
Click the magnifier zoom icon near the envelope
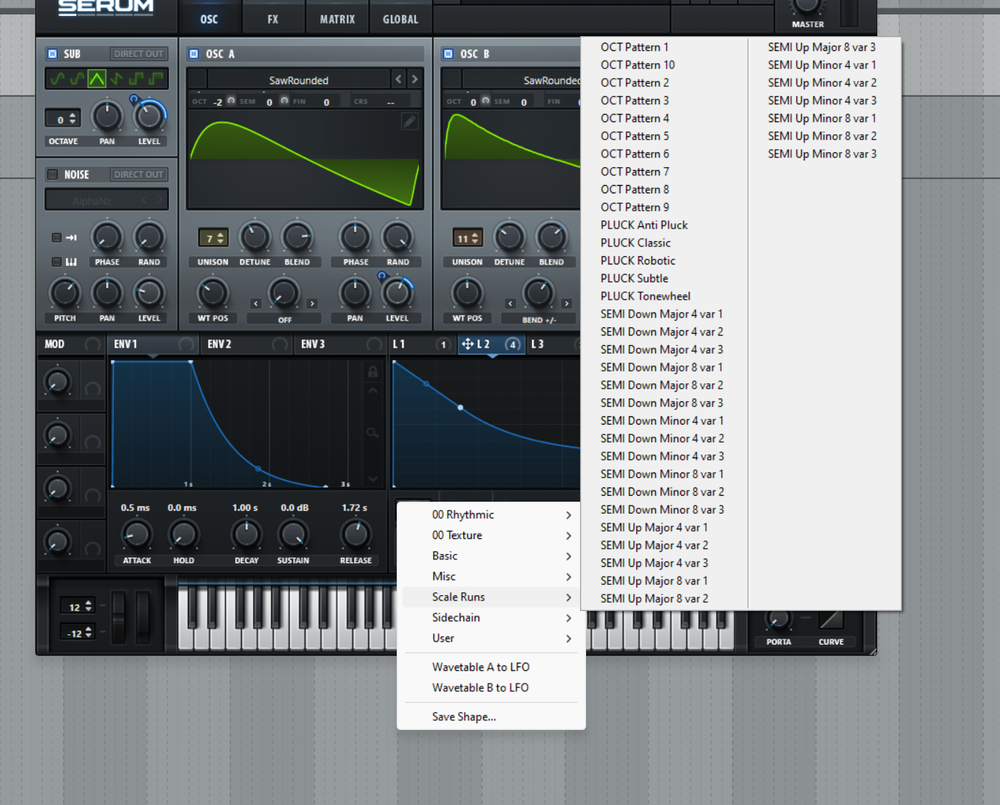click(x=372, y=433)
